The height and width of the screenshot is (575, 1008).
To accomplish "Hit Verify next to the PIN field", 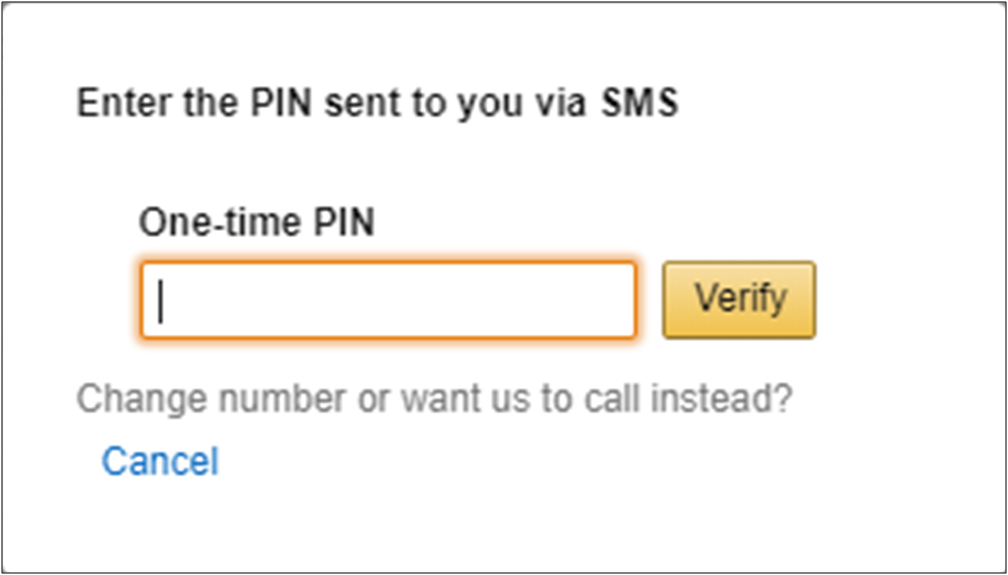I will (739, 299).
